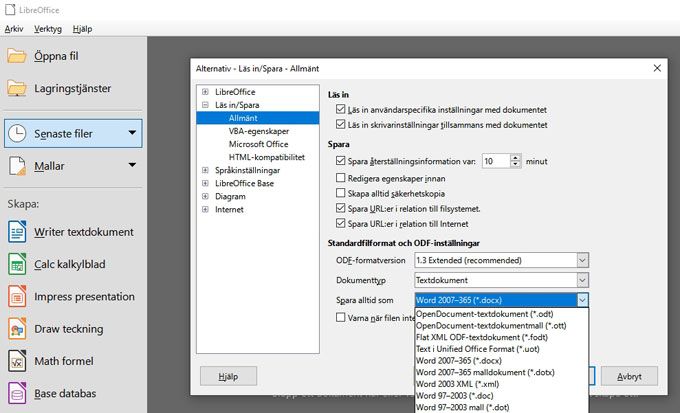Toggle Spara URL:er i relation till filsystemet

[x=340, y=208]
